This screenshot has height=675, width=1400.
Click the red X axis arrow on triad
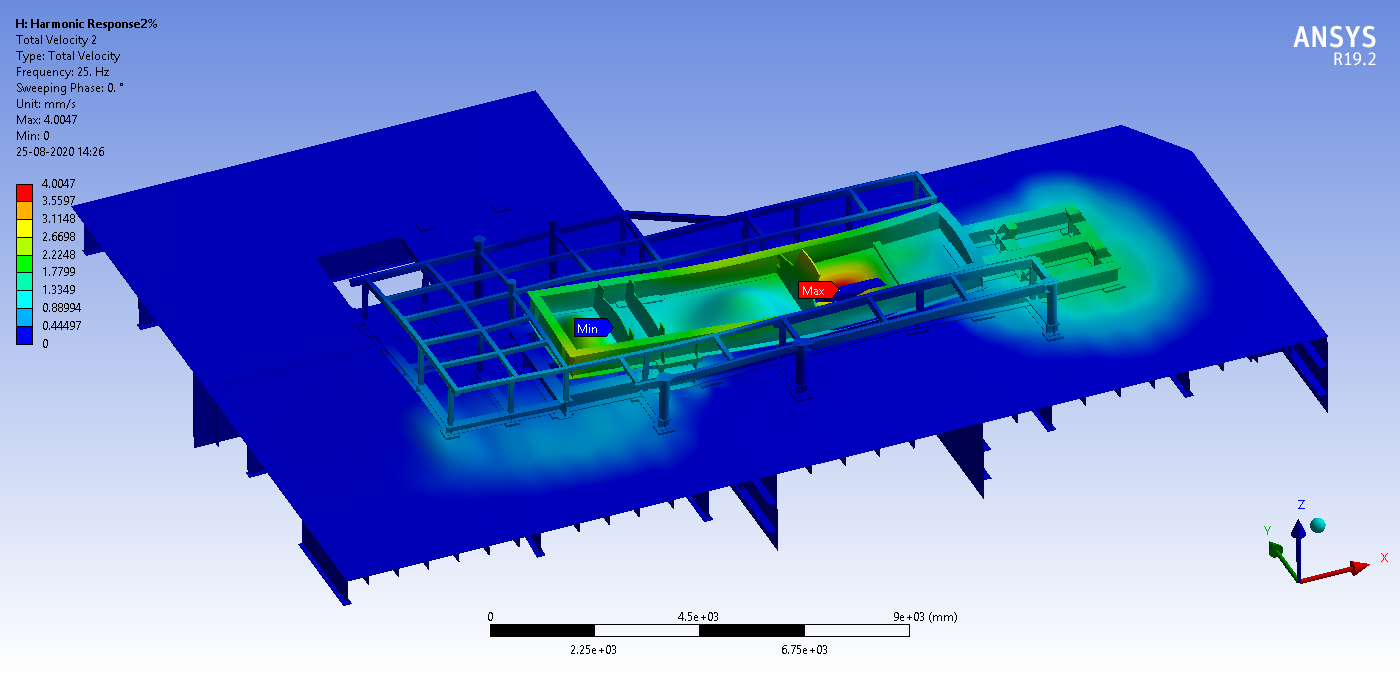click(1357, 567)
